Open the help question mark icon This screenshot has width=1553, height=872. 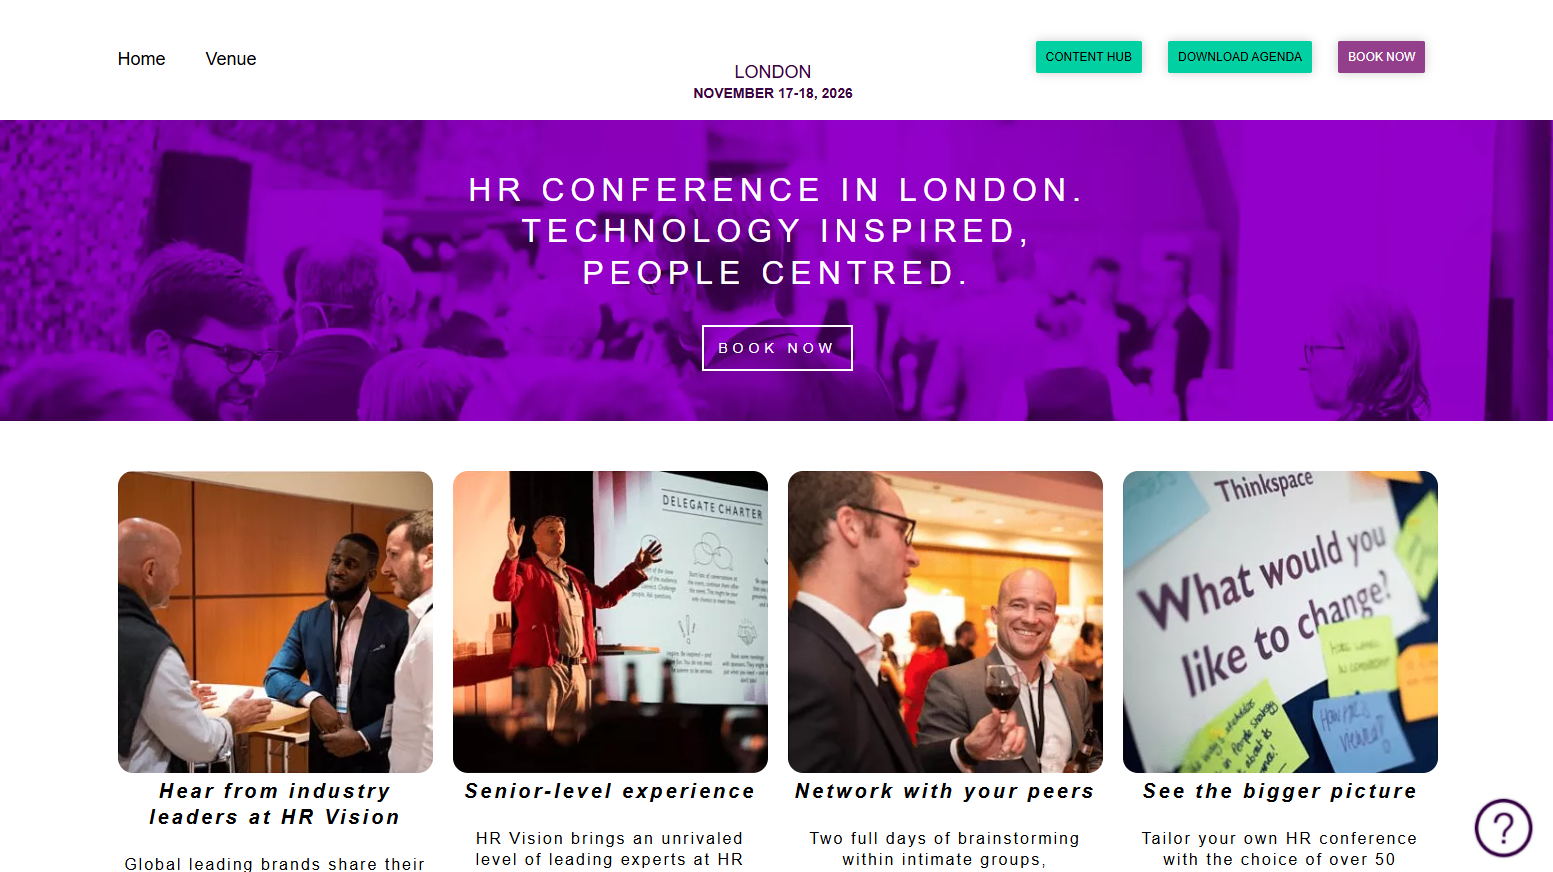[x=1501, y=828]
